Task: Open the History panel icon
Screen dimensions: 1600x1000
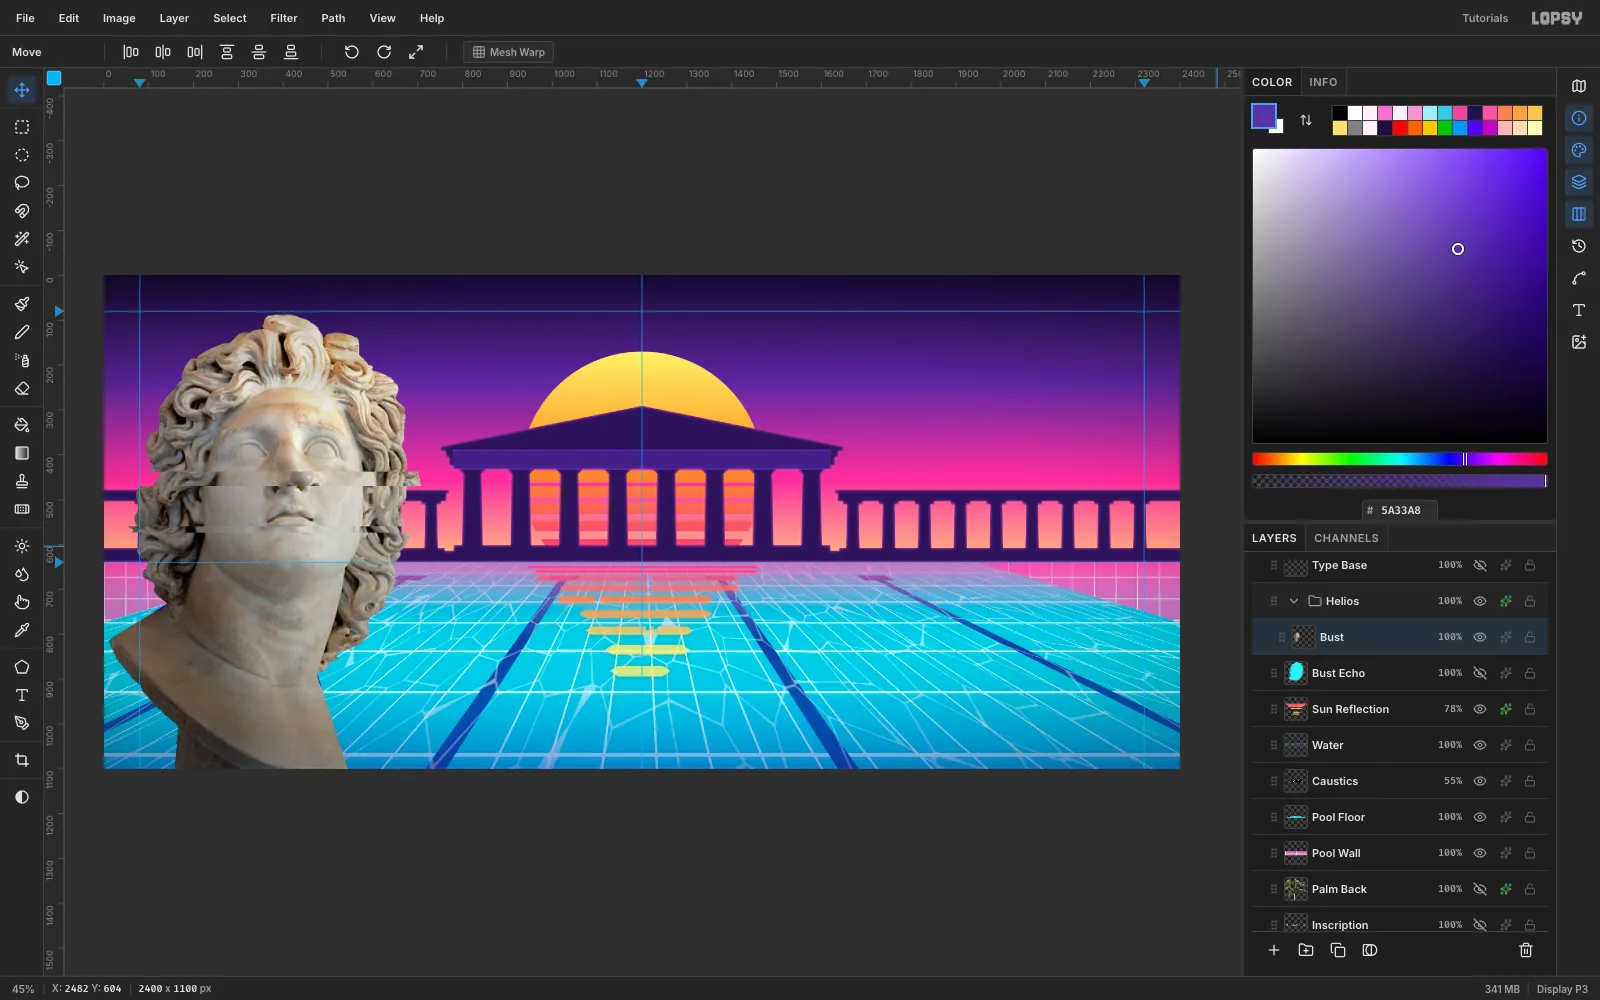Action: coord(1579,246)
